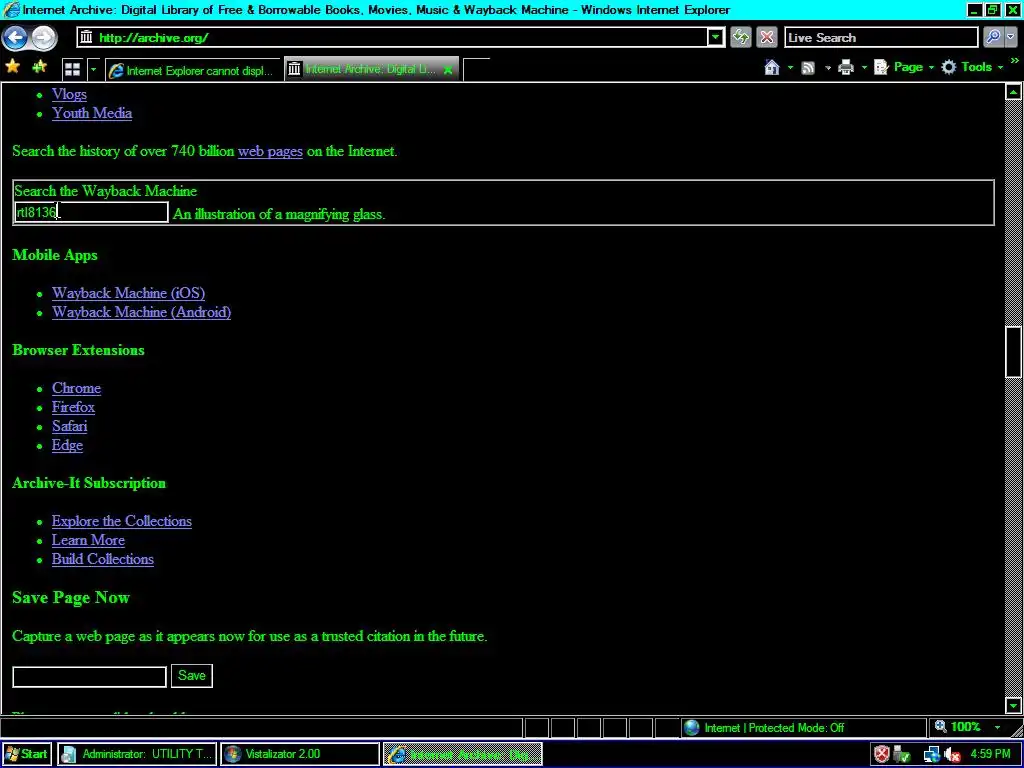Expand the address bar history dropdown
Image resolution: width=1024 pixels, height=768 pixels.
tap(716, 37)
